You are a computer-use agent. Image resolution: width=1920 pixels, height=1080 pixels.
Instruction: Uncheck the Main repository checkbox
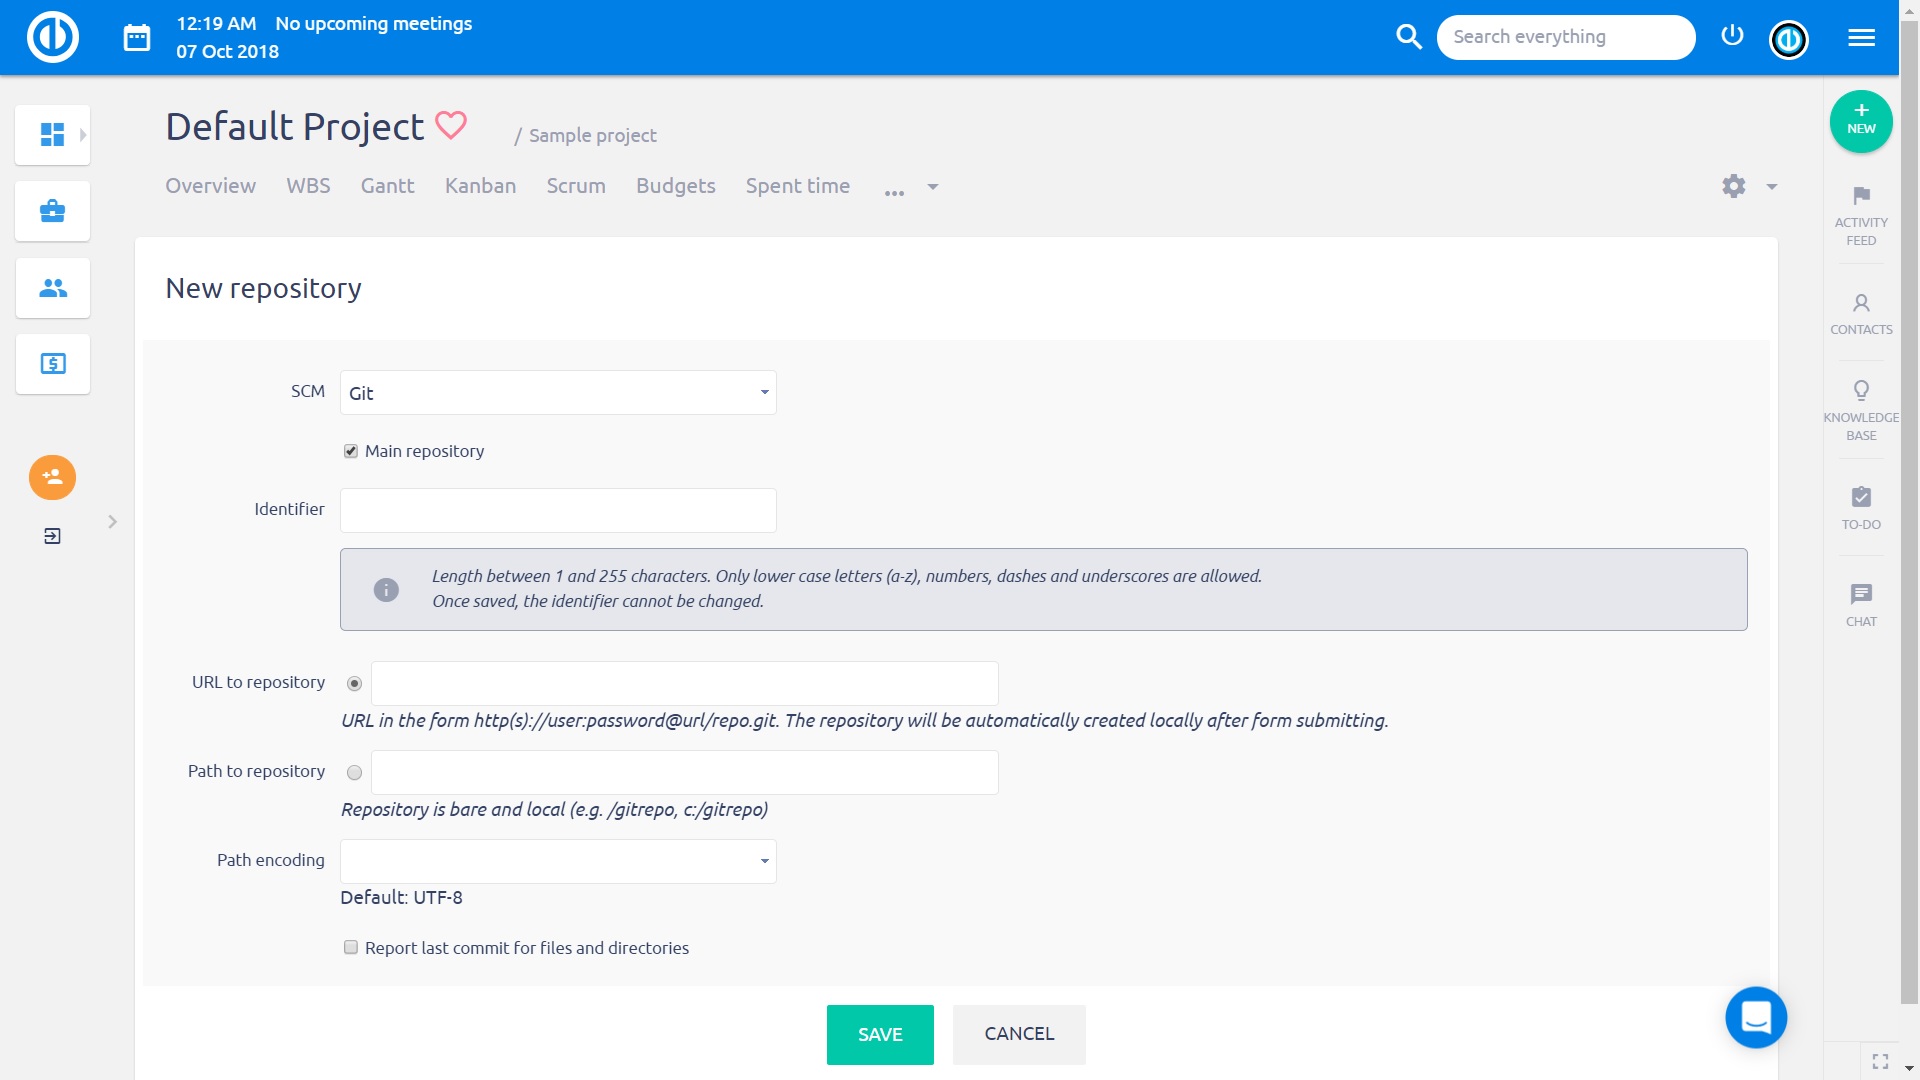[350, 451]
